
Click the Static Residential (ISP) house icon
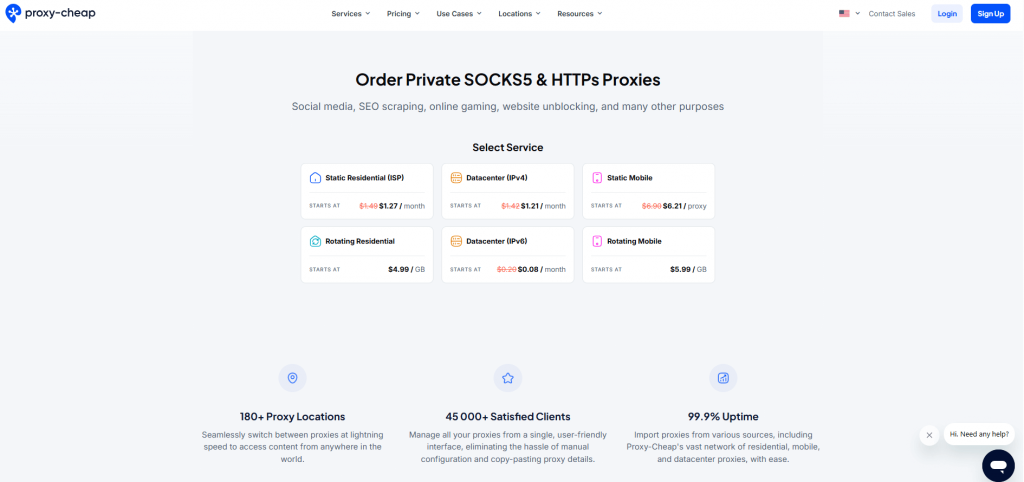(x=315, y=178)
